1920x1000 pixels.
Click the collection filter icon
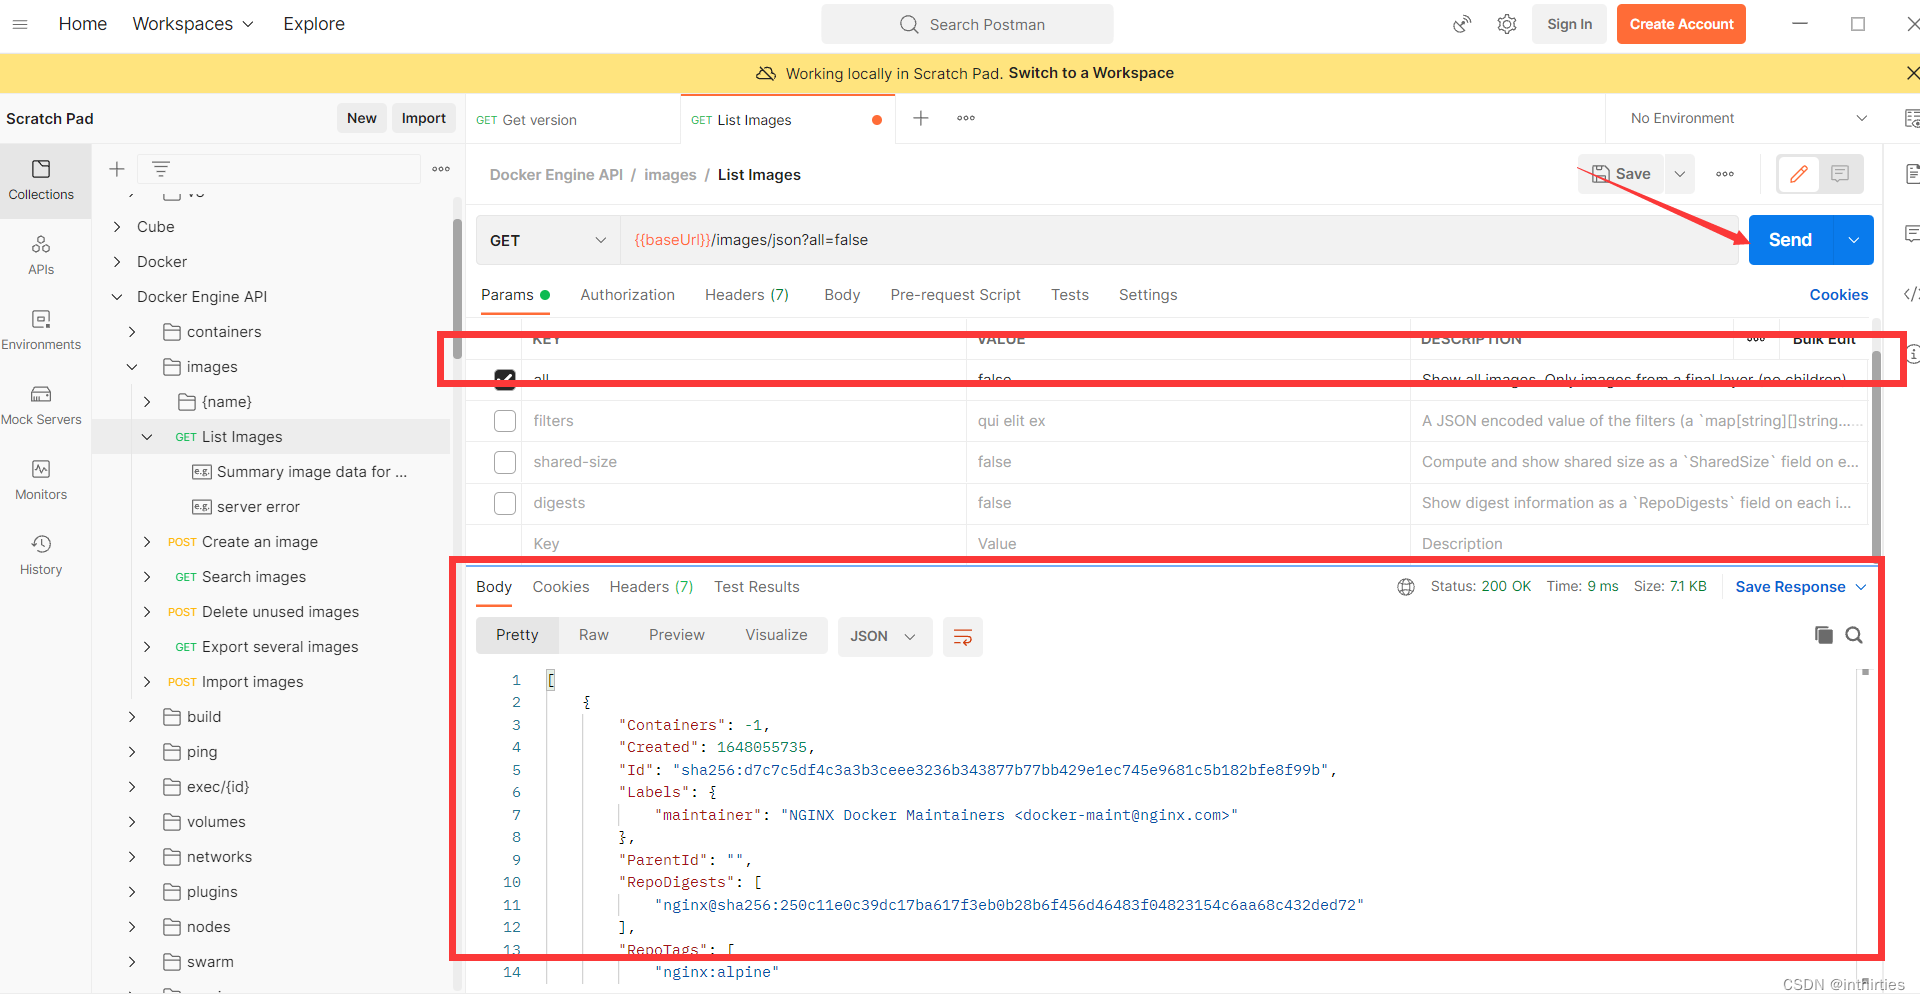pyautogui.click(x=160, y=169)
